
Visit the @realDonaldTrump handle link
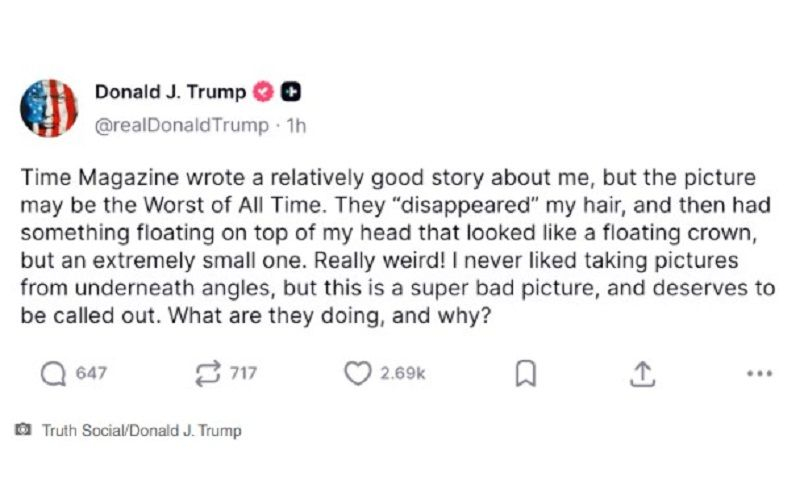coord(182,125)
